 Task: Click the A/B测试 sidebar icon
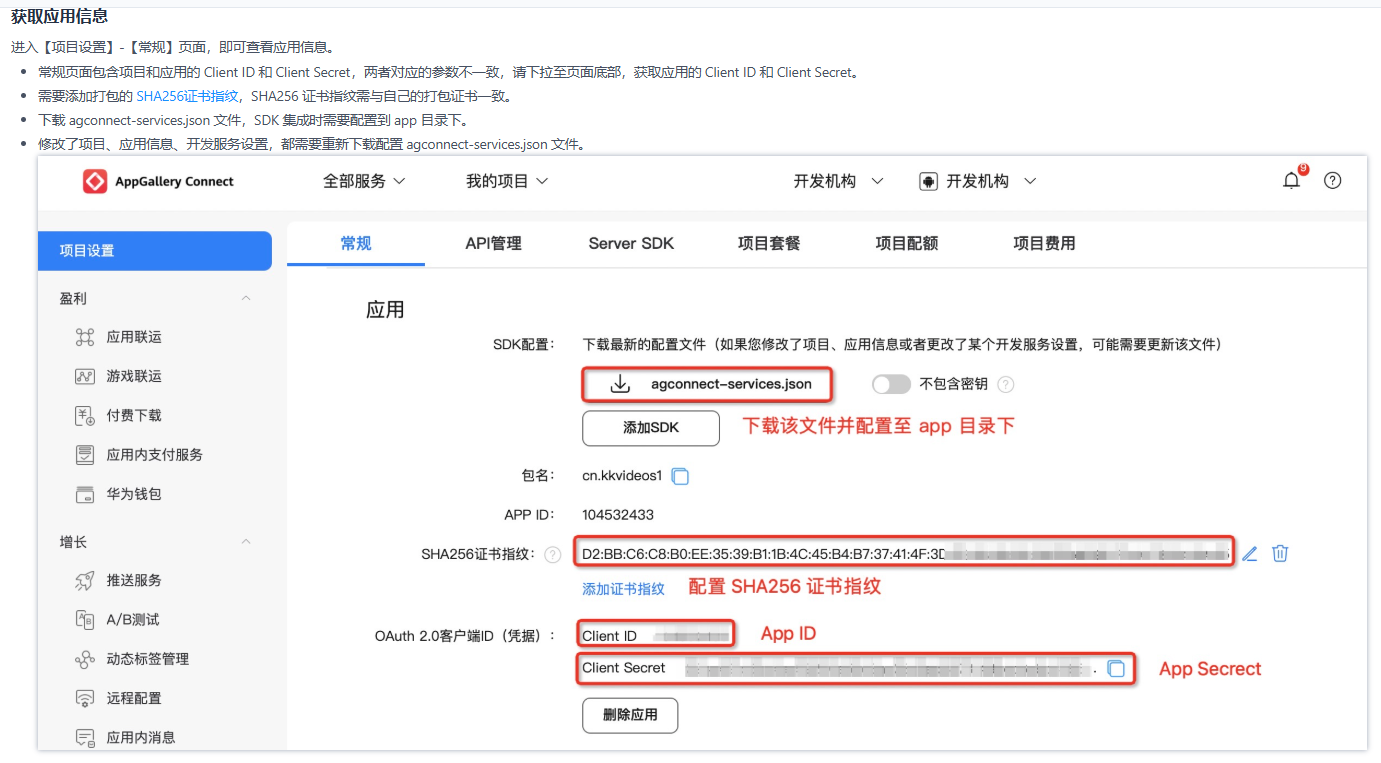click(85, 619)
